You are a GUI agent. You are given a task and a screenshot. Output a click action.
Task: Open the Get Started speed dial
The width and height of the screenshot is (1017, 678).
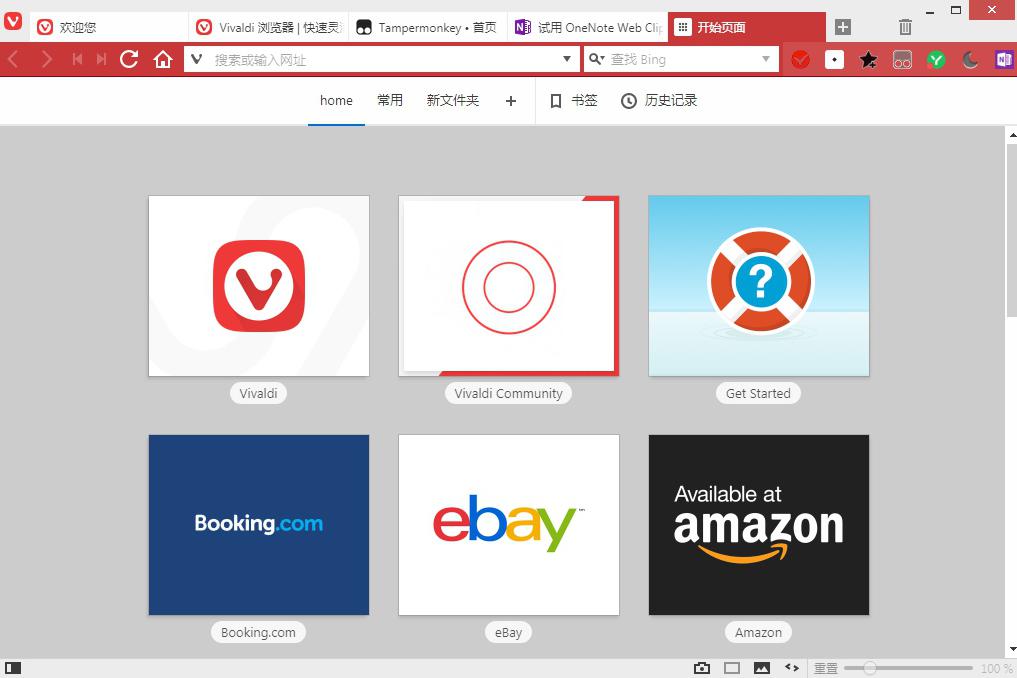759,286
